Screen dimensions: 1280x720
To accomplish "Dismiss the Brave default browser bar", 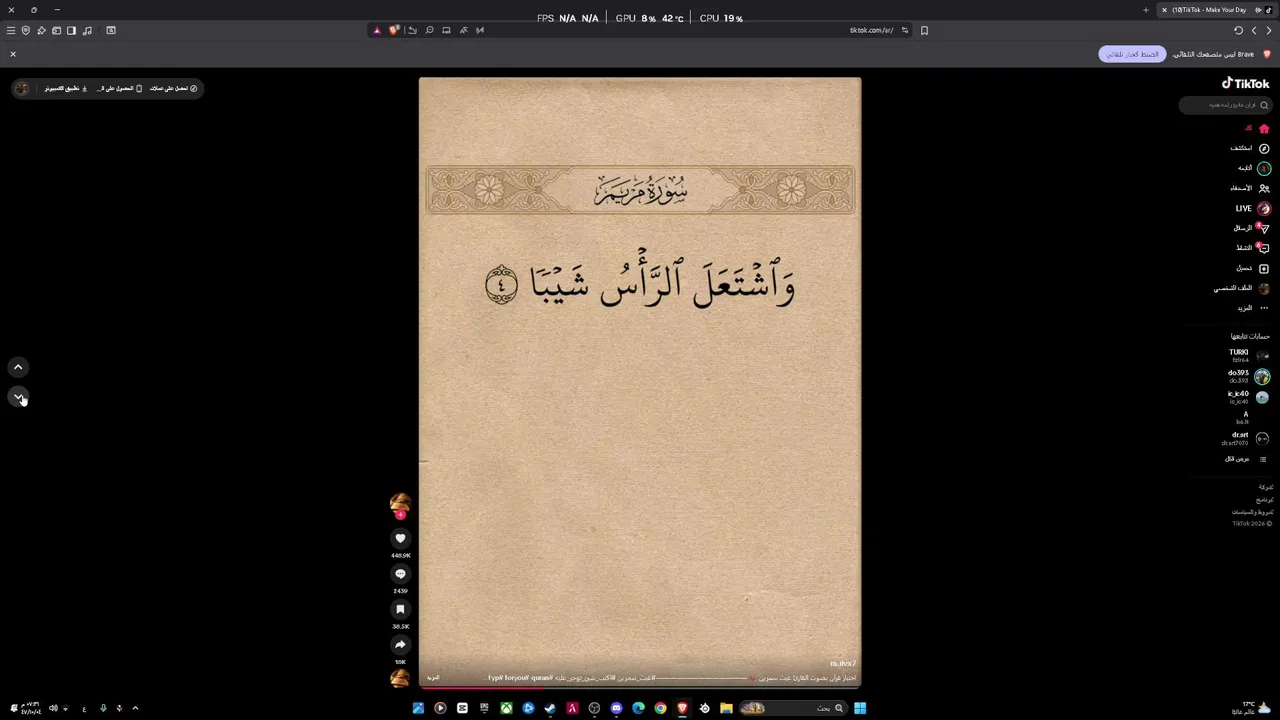I will (x=13, y=54).
